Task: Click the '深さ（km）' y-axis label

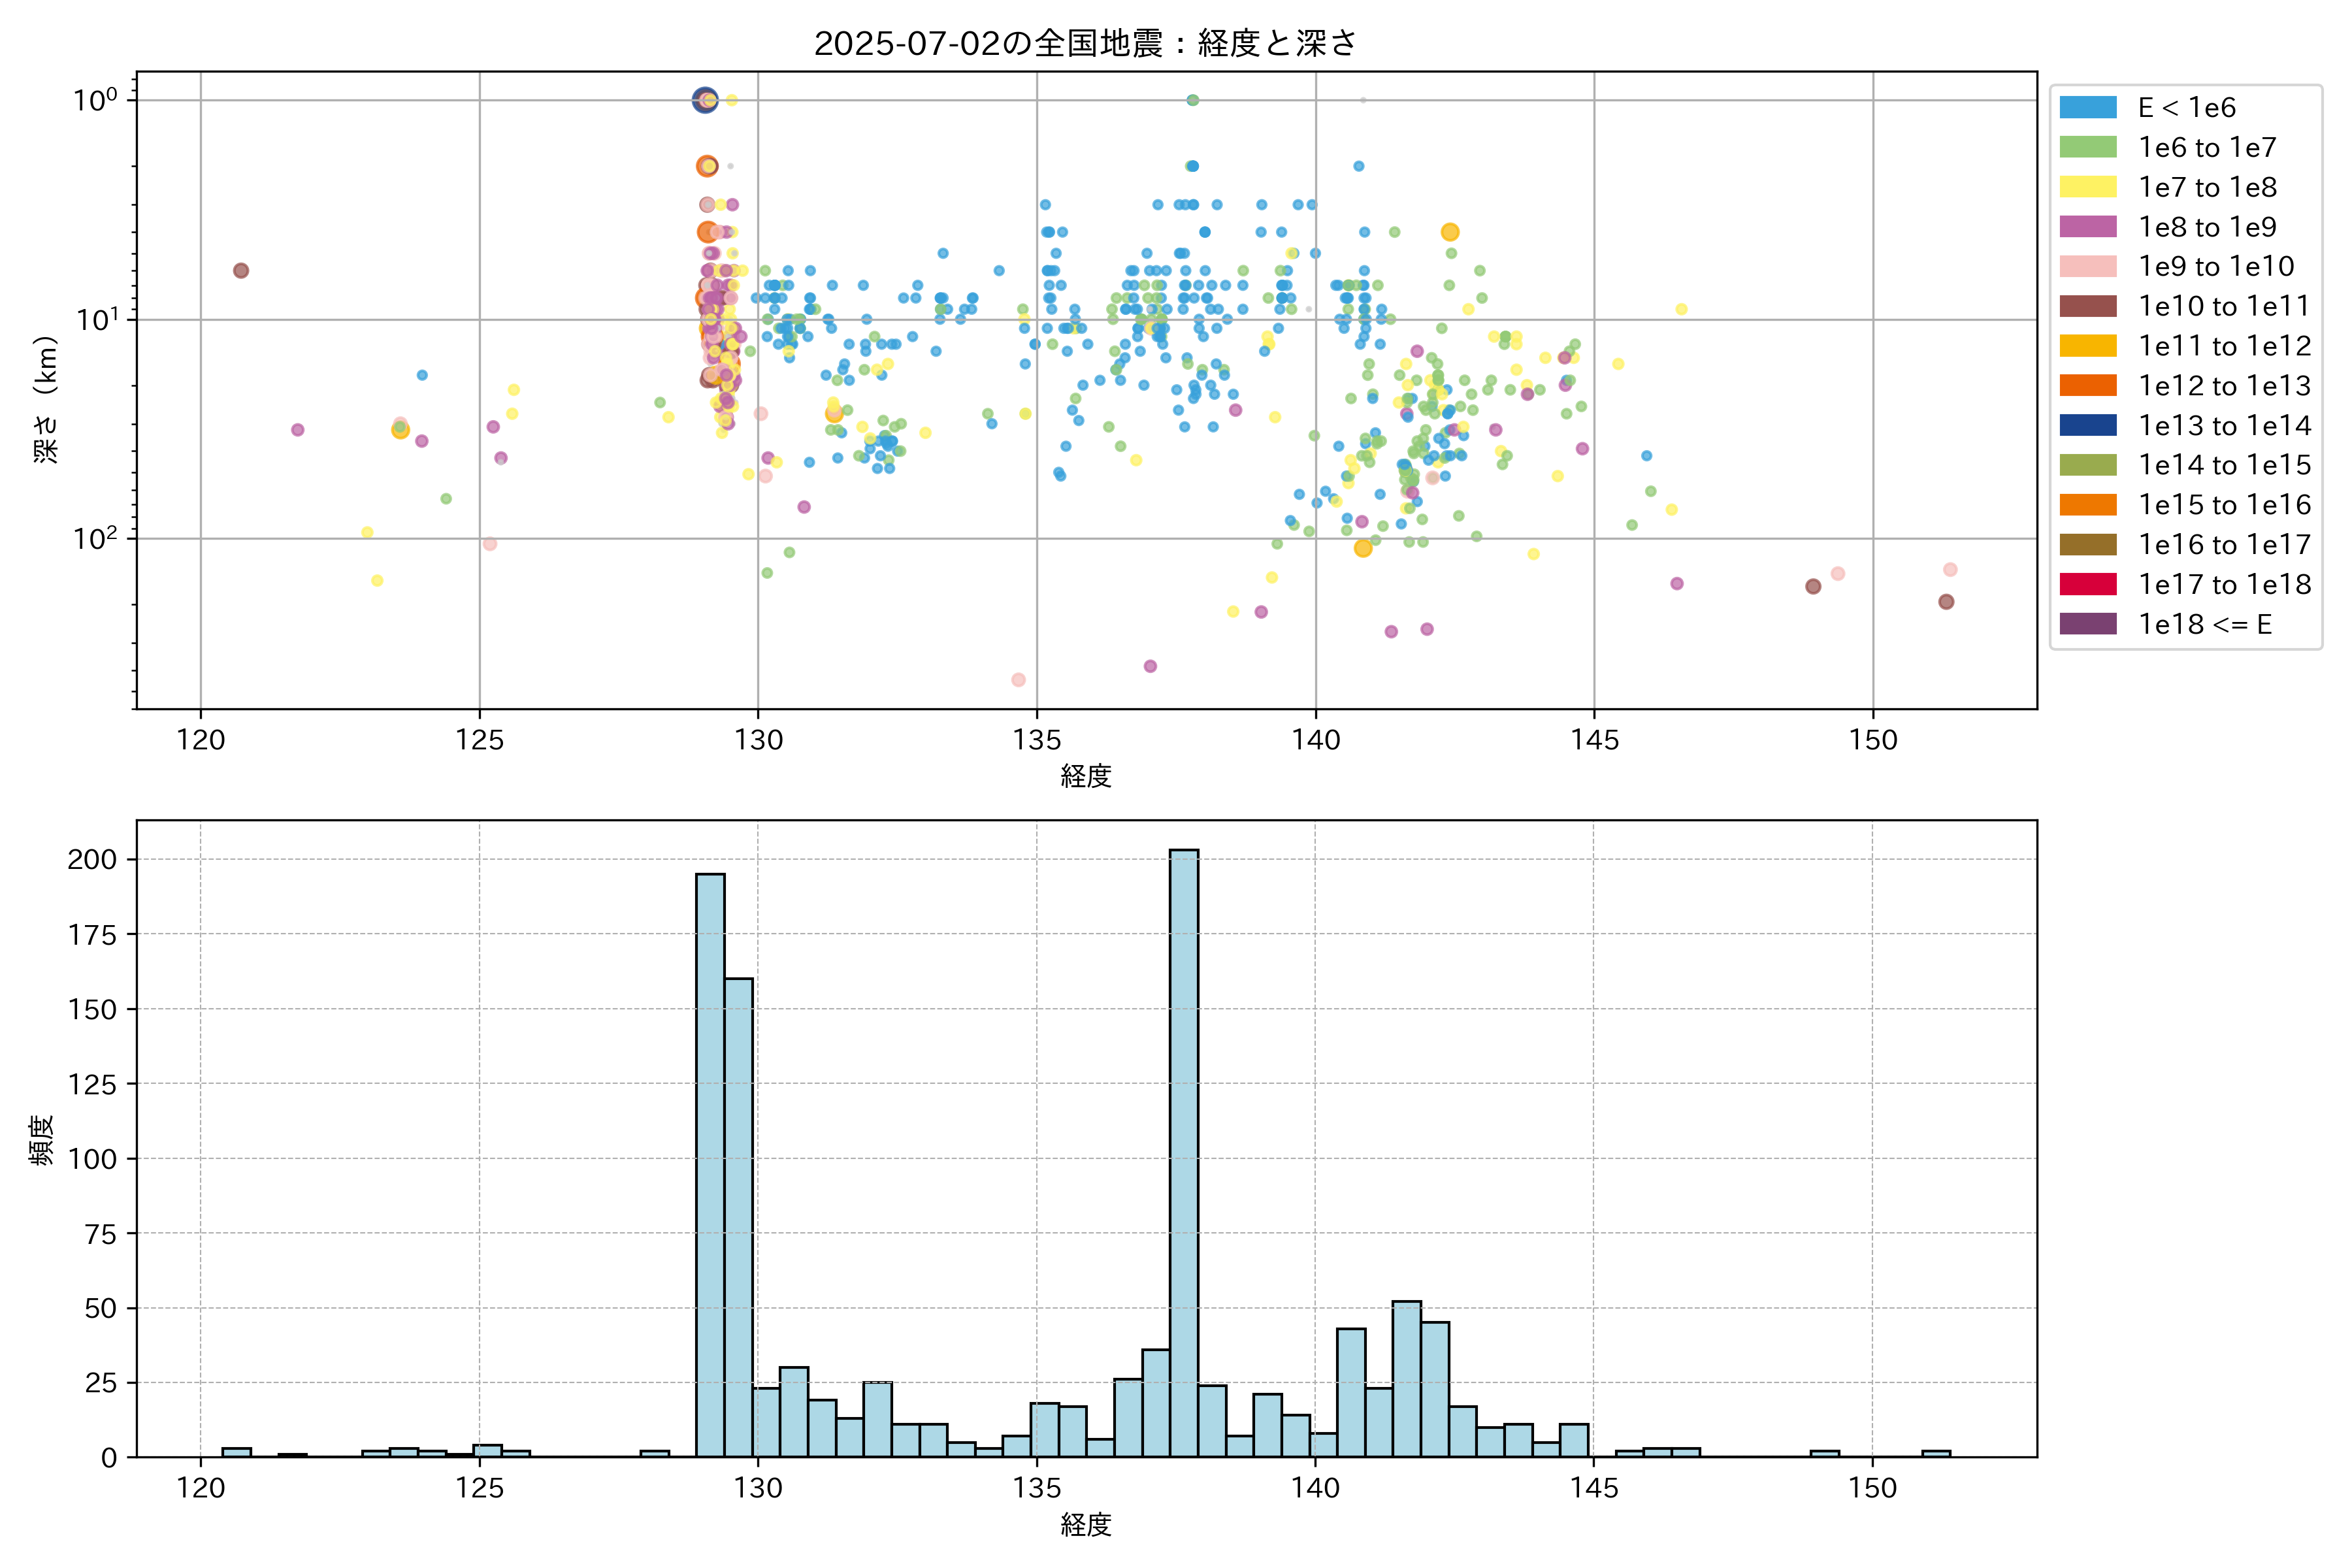Action: [x=46, y=400]
